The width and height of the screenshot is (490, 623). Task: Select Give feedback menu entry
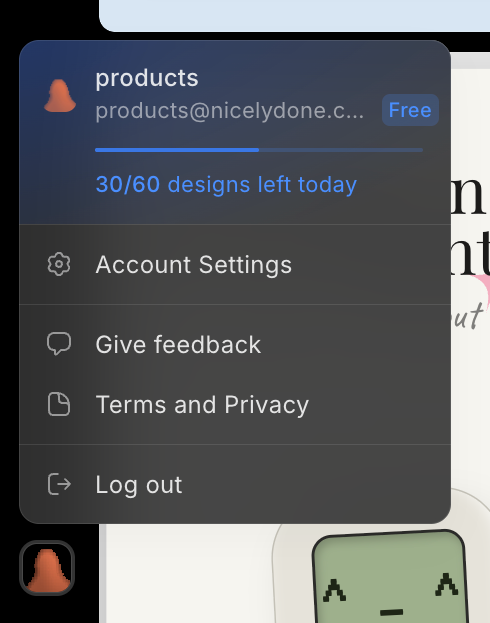tap(235, 344)
